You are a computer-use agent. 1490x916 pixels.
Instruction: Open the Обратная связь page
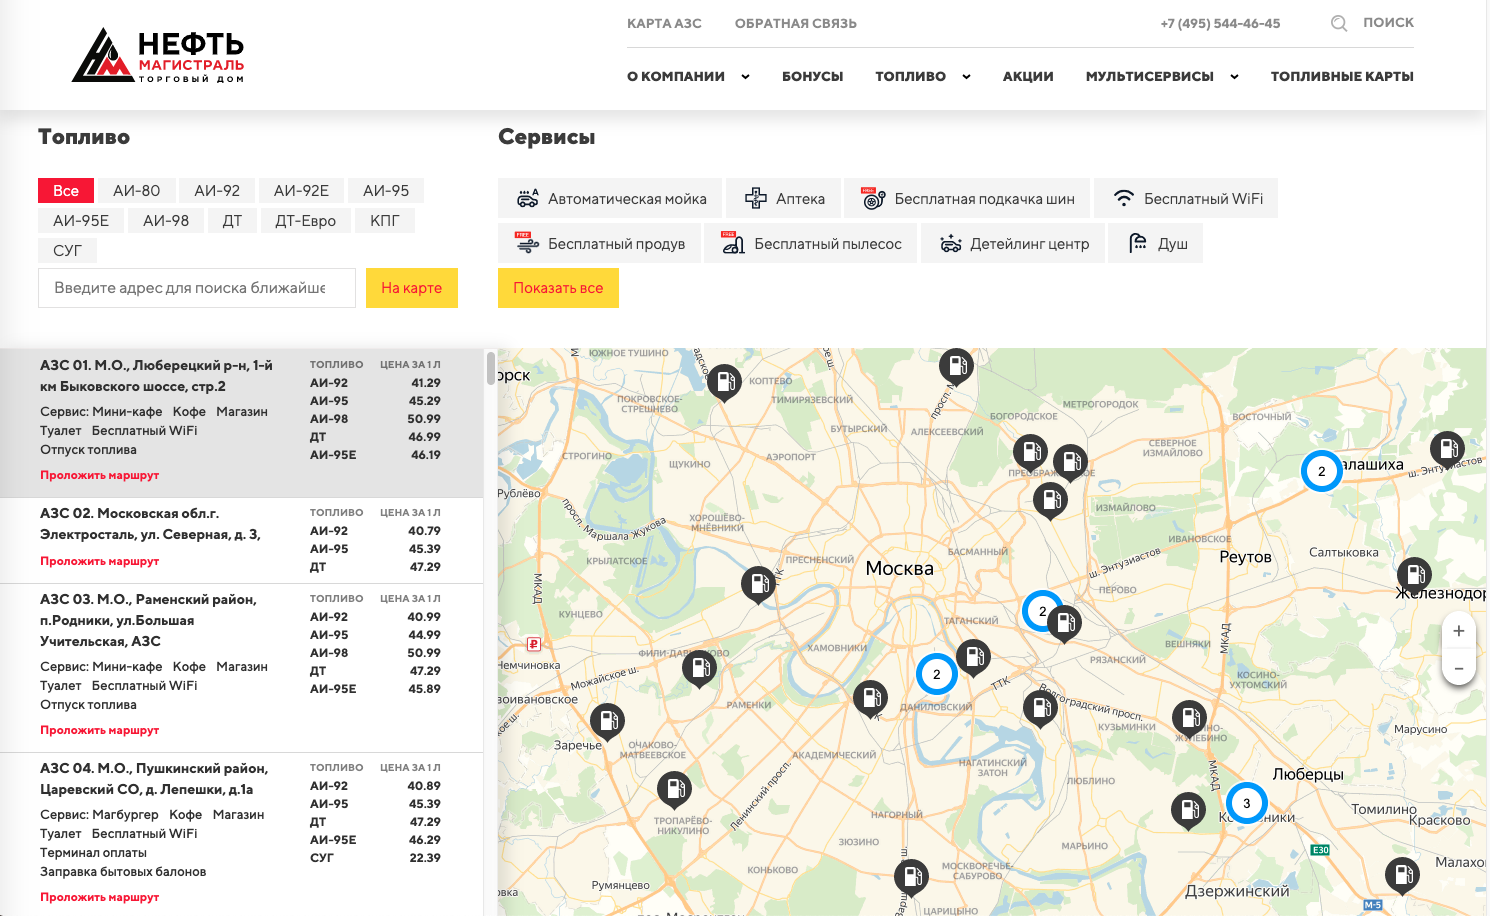796,23
